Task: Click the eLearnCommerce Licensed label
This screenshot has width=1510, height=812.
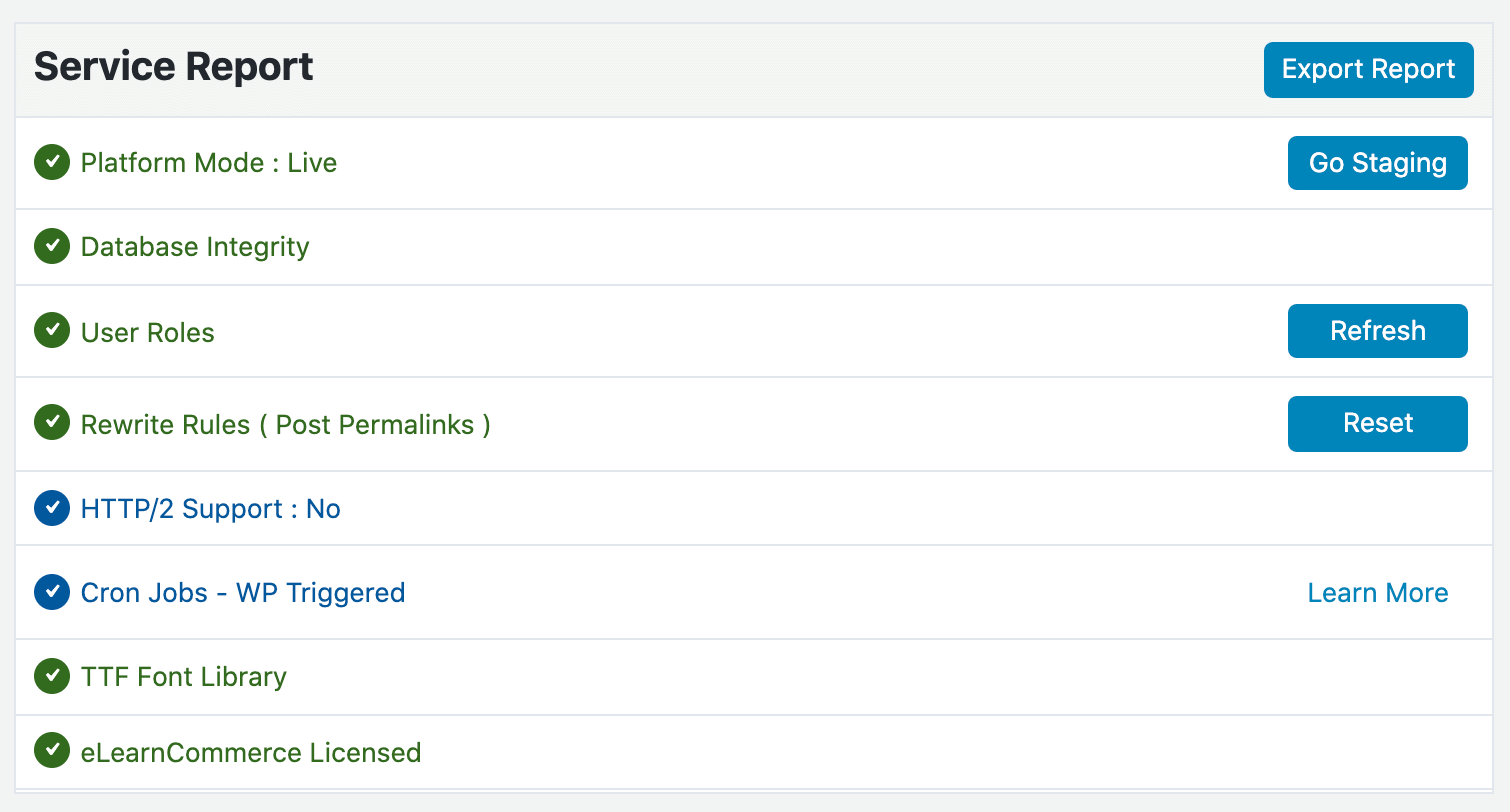Action: [x=251, y=752]
